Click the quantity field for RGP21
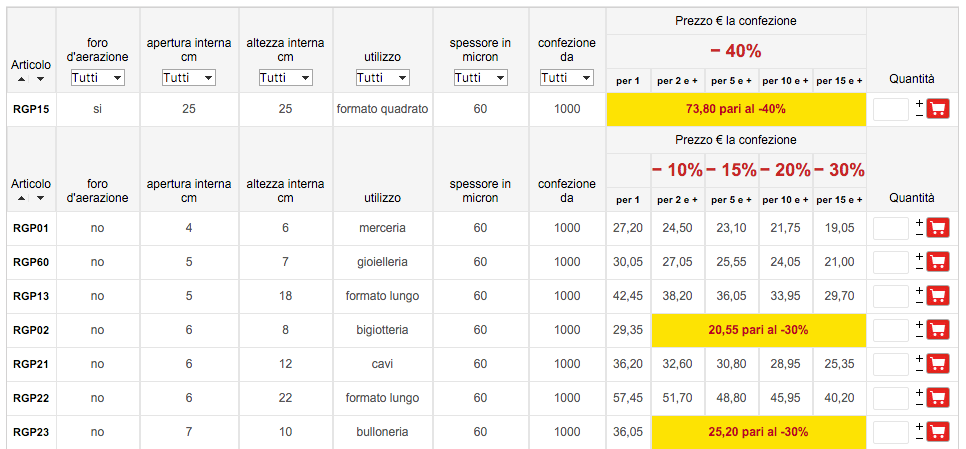This screenshot has height=449, width=966. click(x=891, y=364)
